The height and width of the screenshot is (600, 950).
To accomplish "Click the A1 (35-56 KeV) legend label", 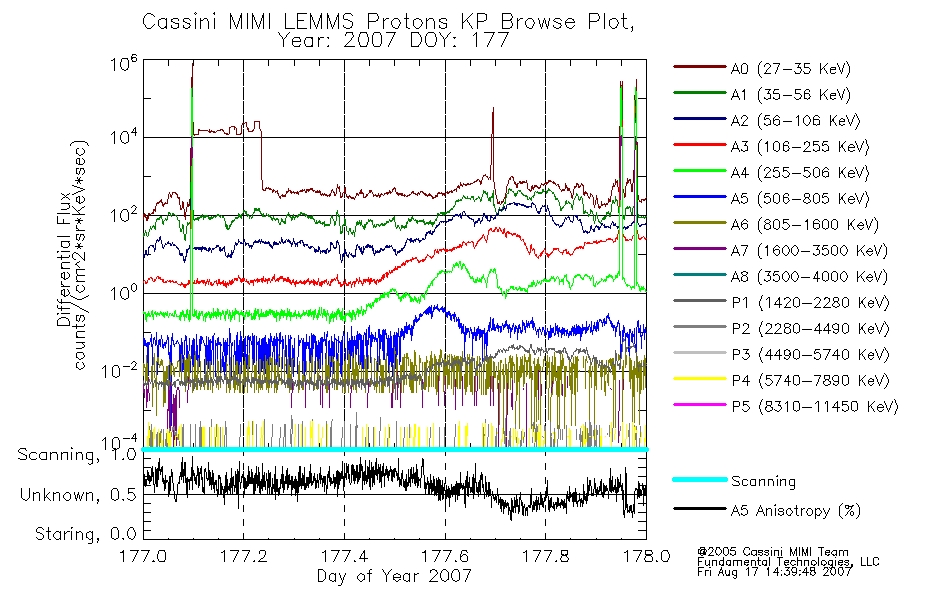I will [791, 95].
